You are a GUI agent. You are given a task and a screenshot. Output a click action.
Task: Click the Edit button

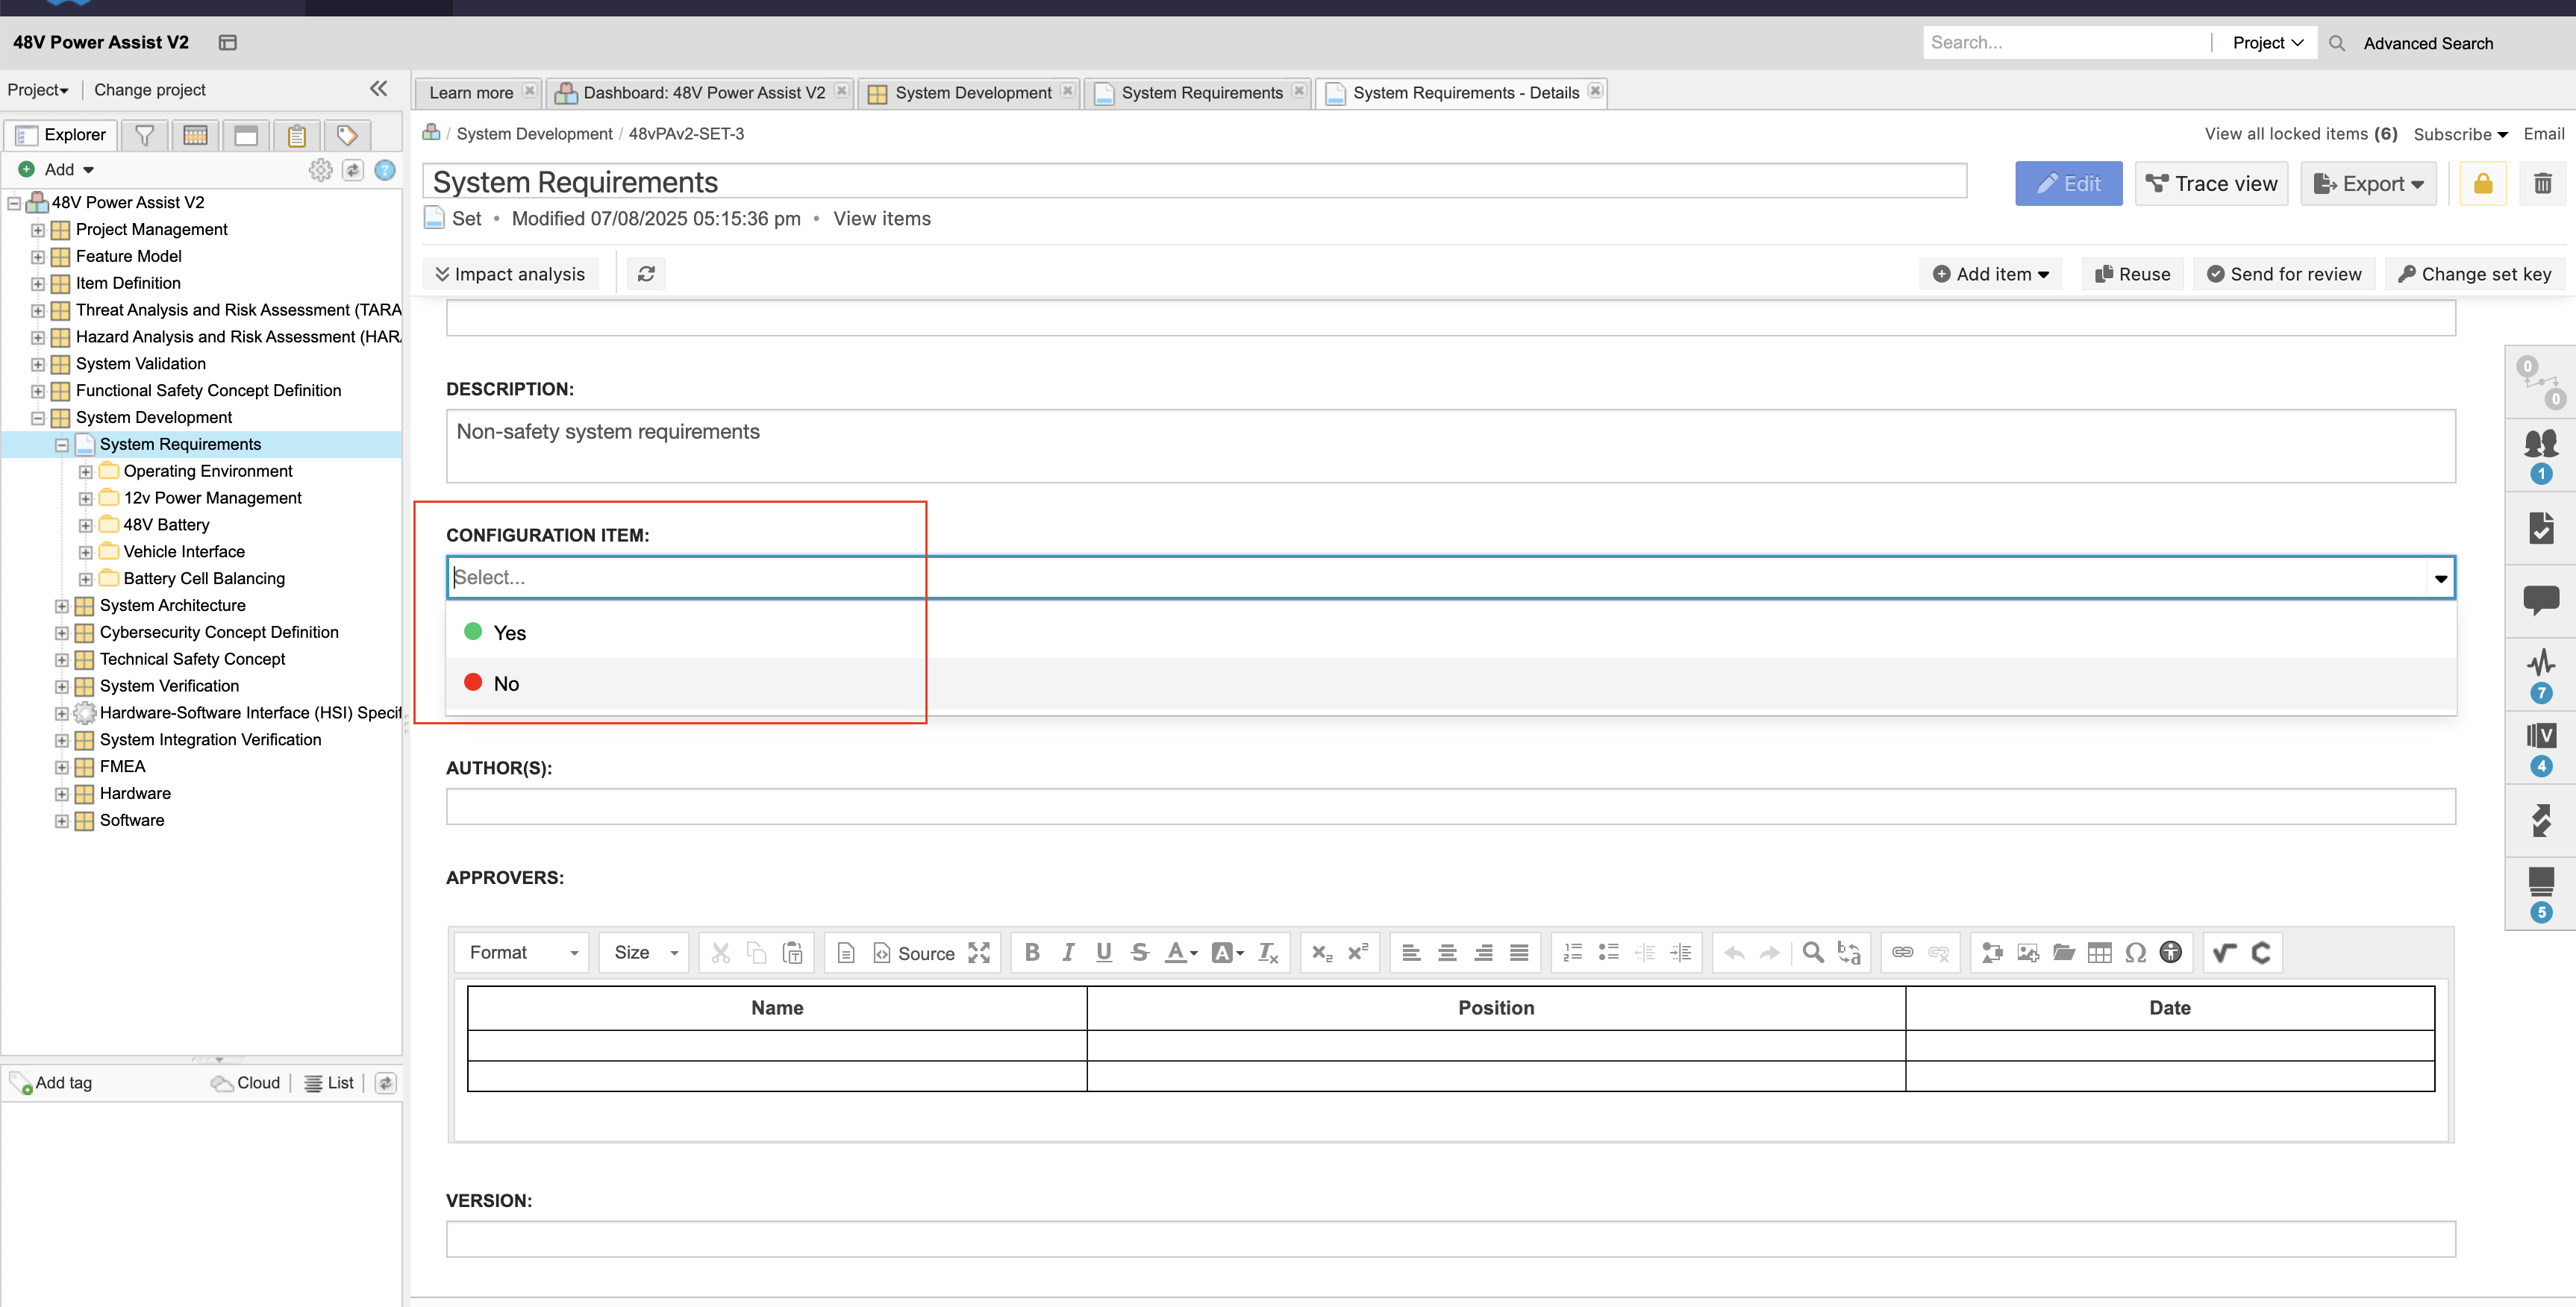pyautogui.click(x=2068, y=183)
